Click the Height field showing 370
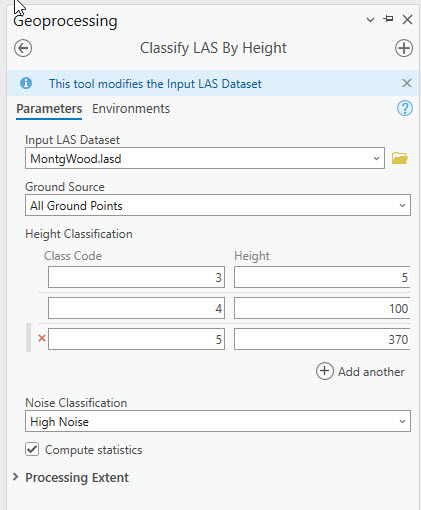The image size is (421, 510). pyautogui.click(x=322, y=339)
